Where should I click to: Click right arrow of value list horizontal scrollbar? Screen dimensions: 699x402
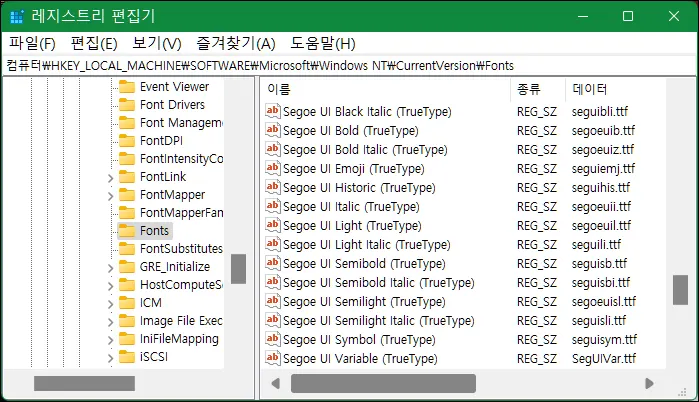[649, 383]
